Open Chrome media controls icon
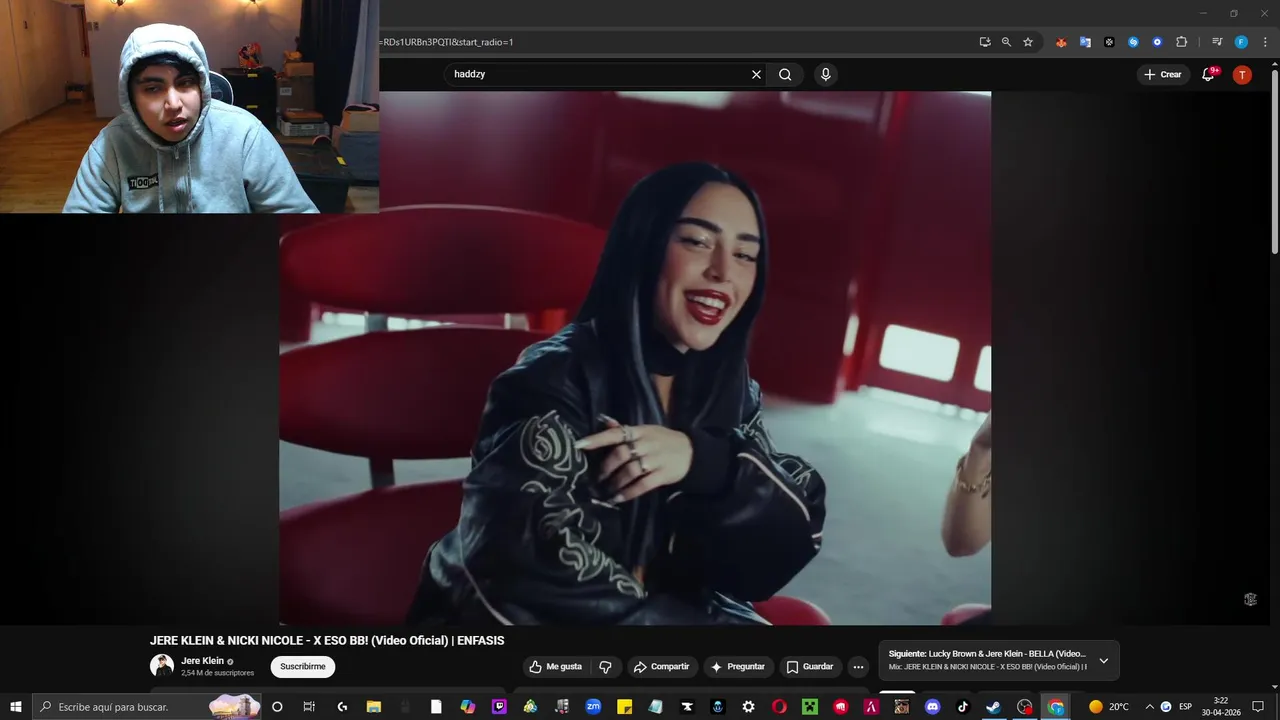The width and height of the screenshot is (1280, 720). tap(1217, 42)
